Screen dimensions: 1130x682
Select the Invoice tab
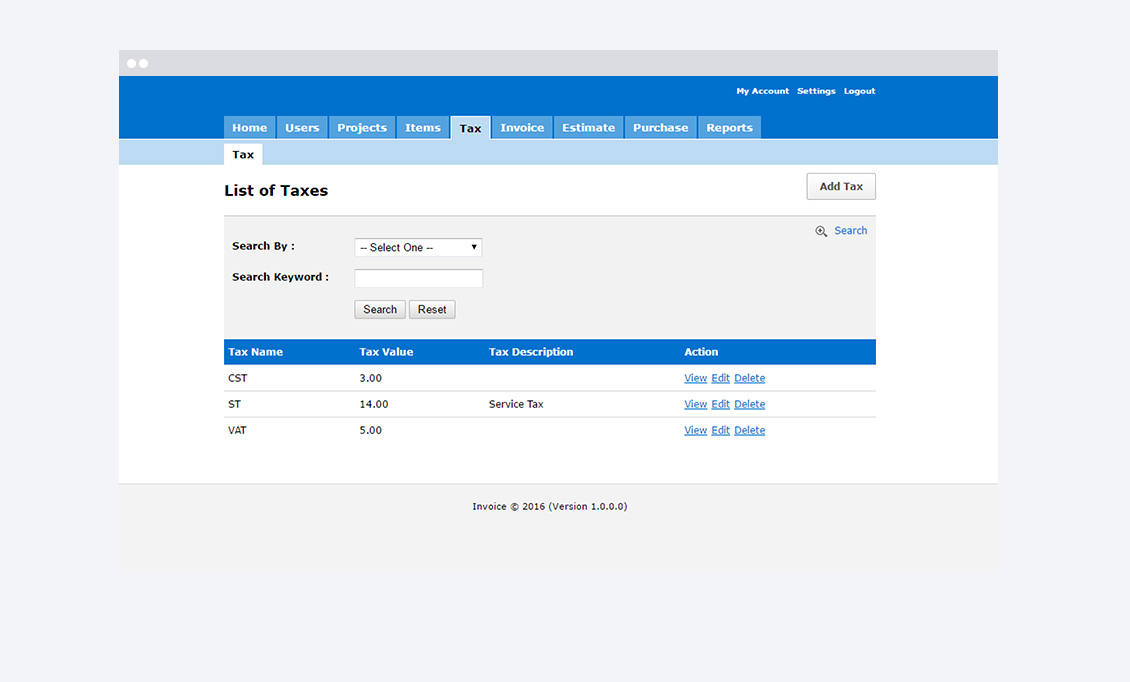tap(522, 128)
